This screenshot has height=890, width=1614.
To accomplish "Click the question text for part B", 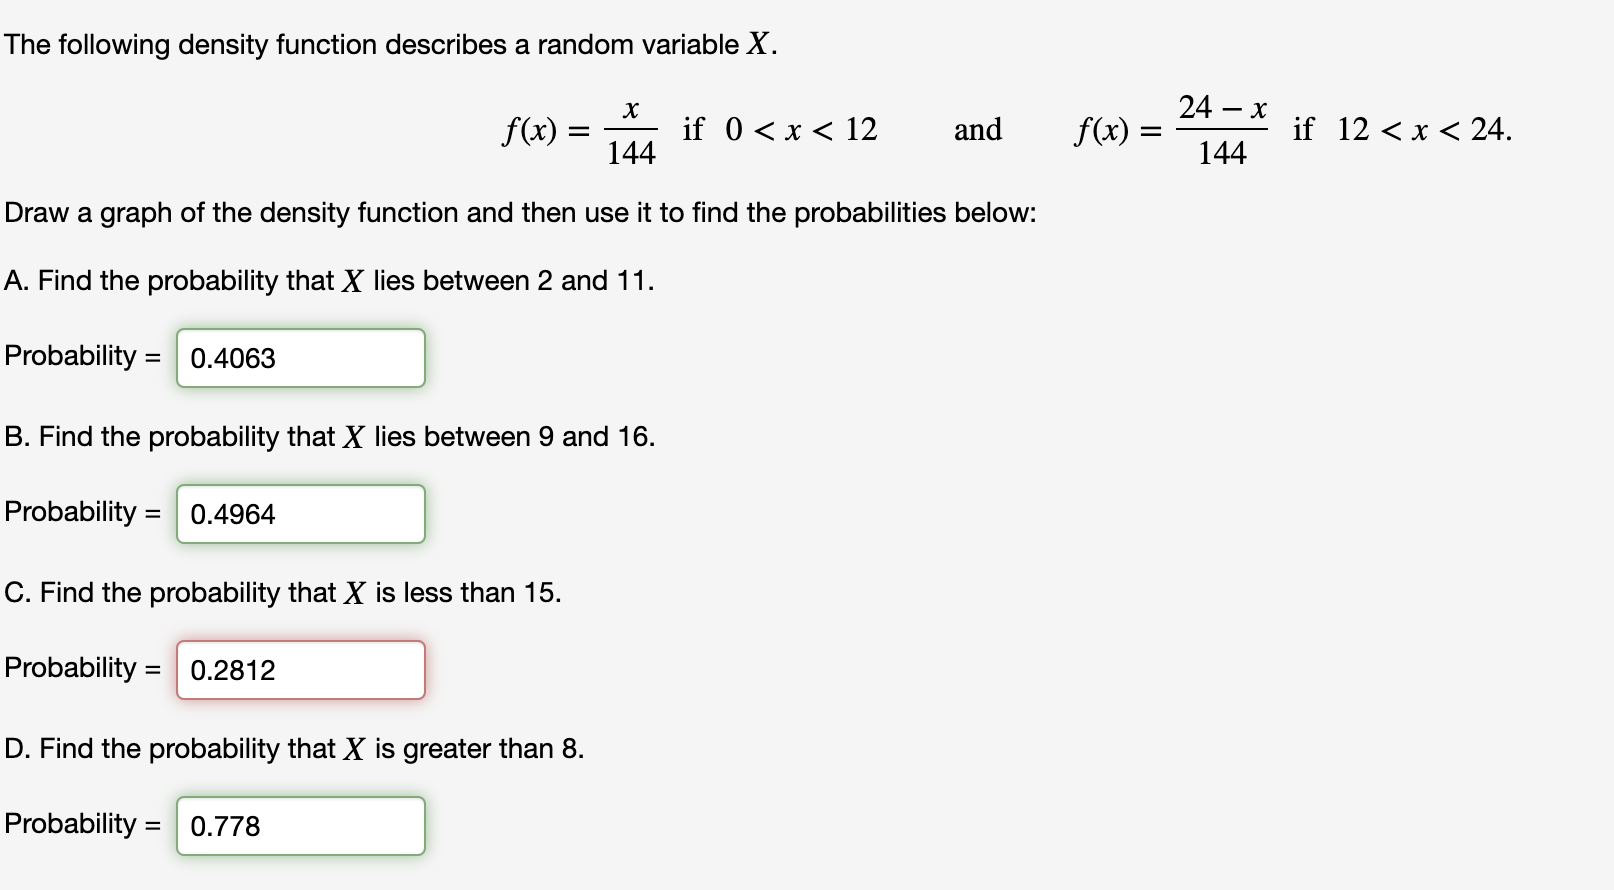I will coord(328,437).
